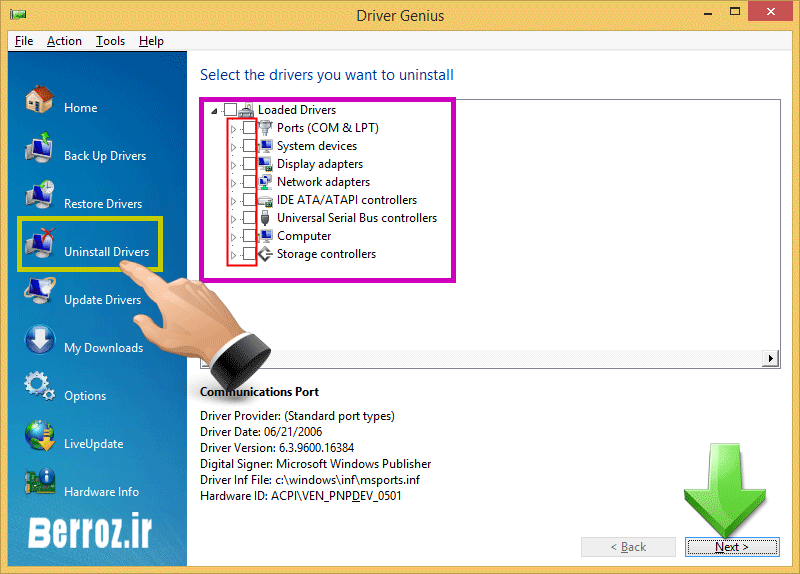Click the IDE ATA/ATAPI controllers icon

tap(265, 201)
